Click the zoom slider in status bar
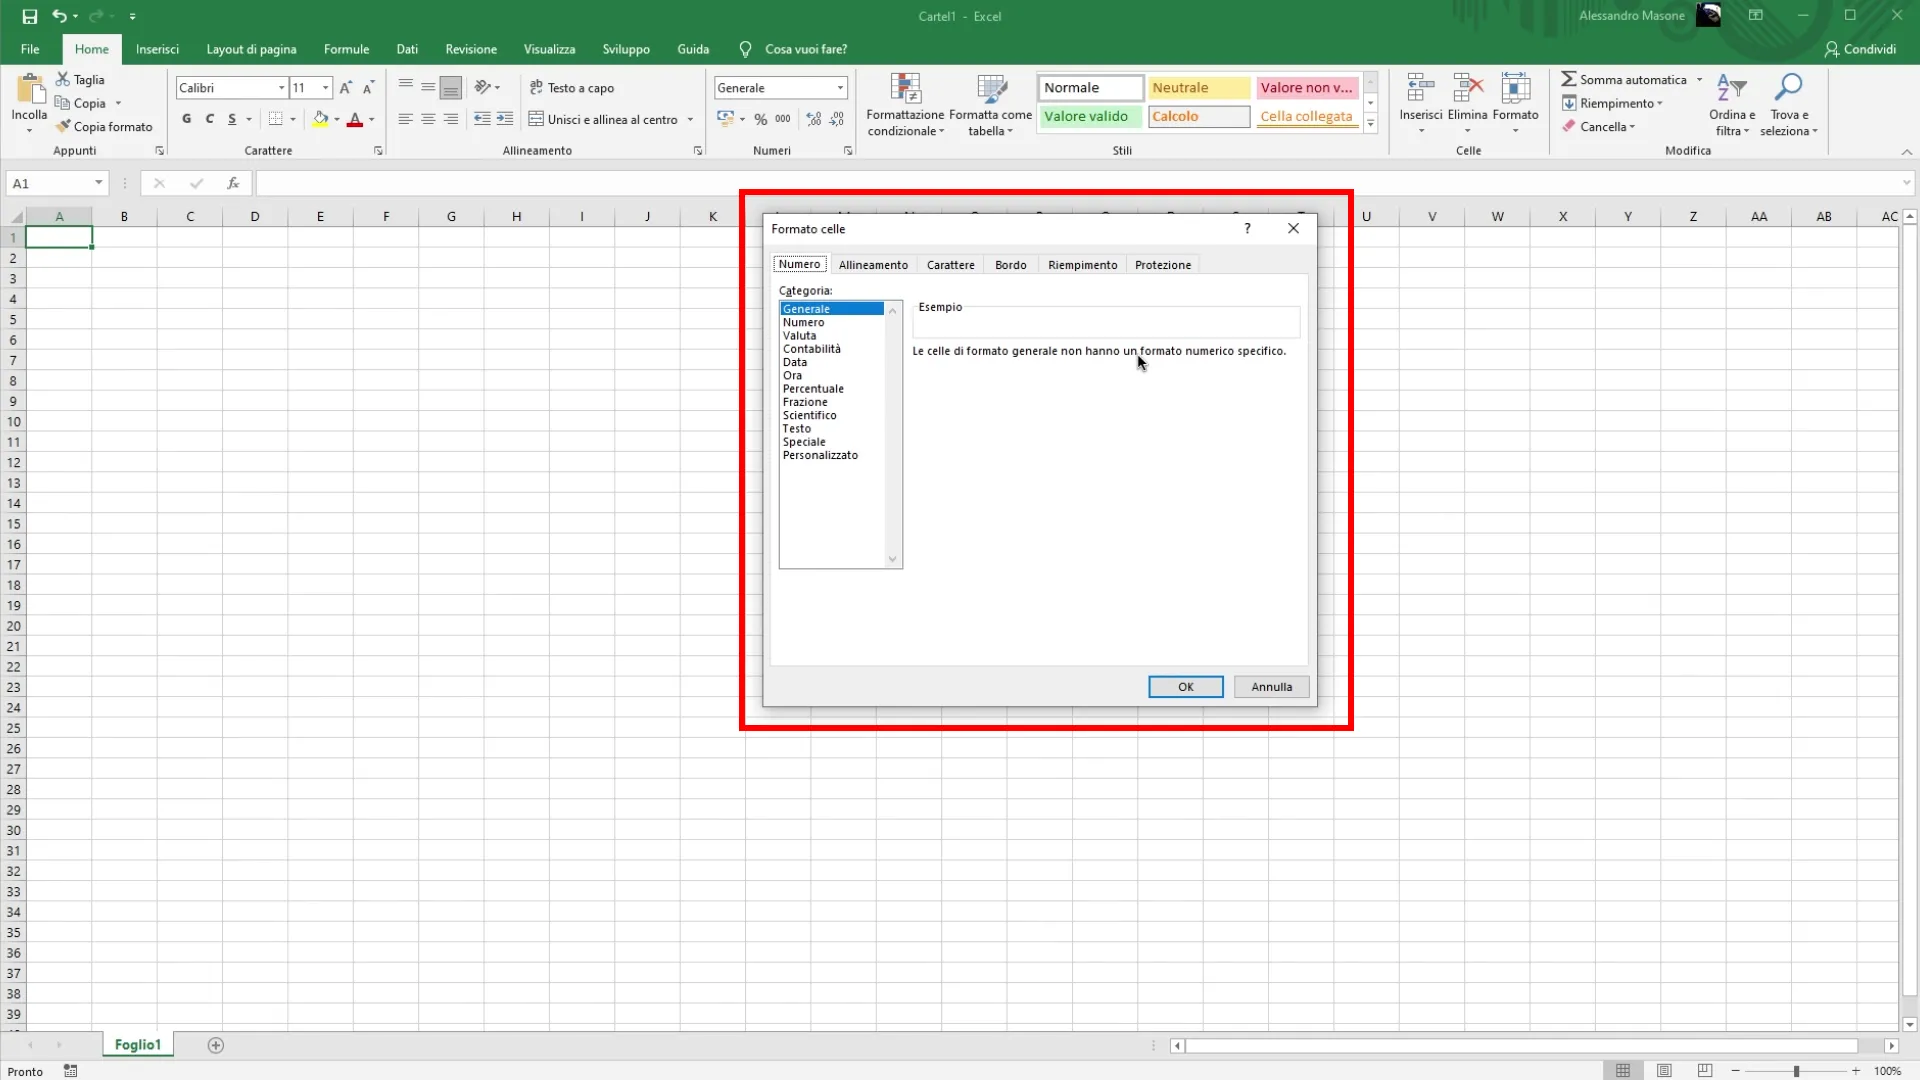 [1796, 1071]
